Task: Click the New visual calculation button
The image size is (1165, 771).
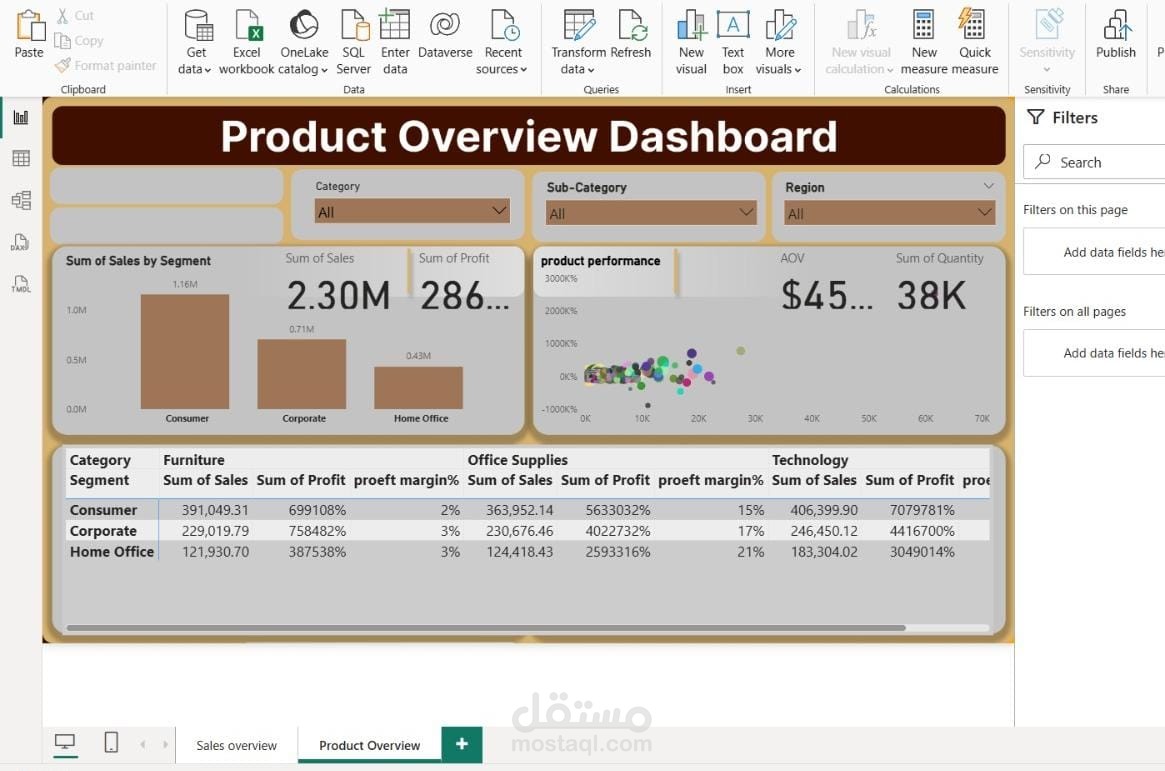Action: click(x=860, y=43)
